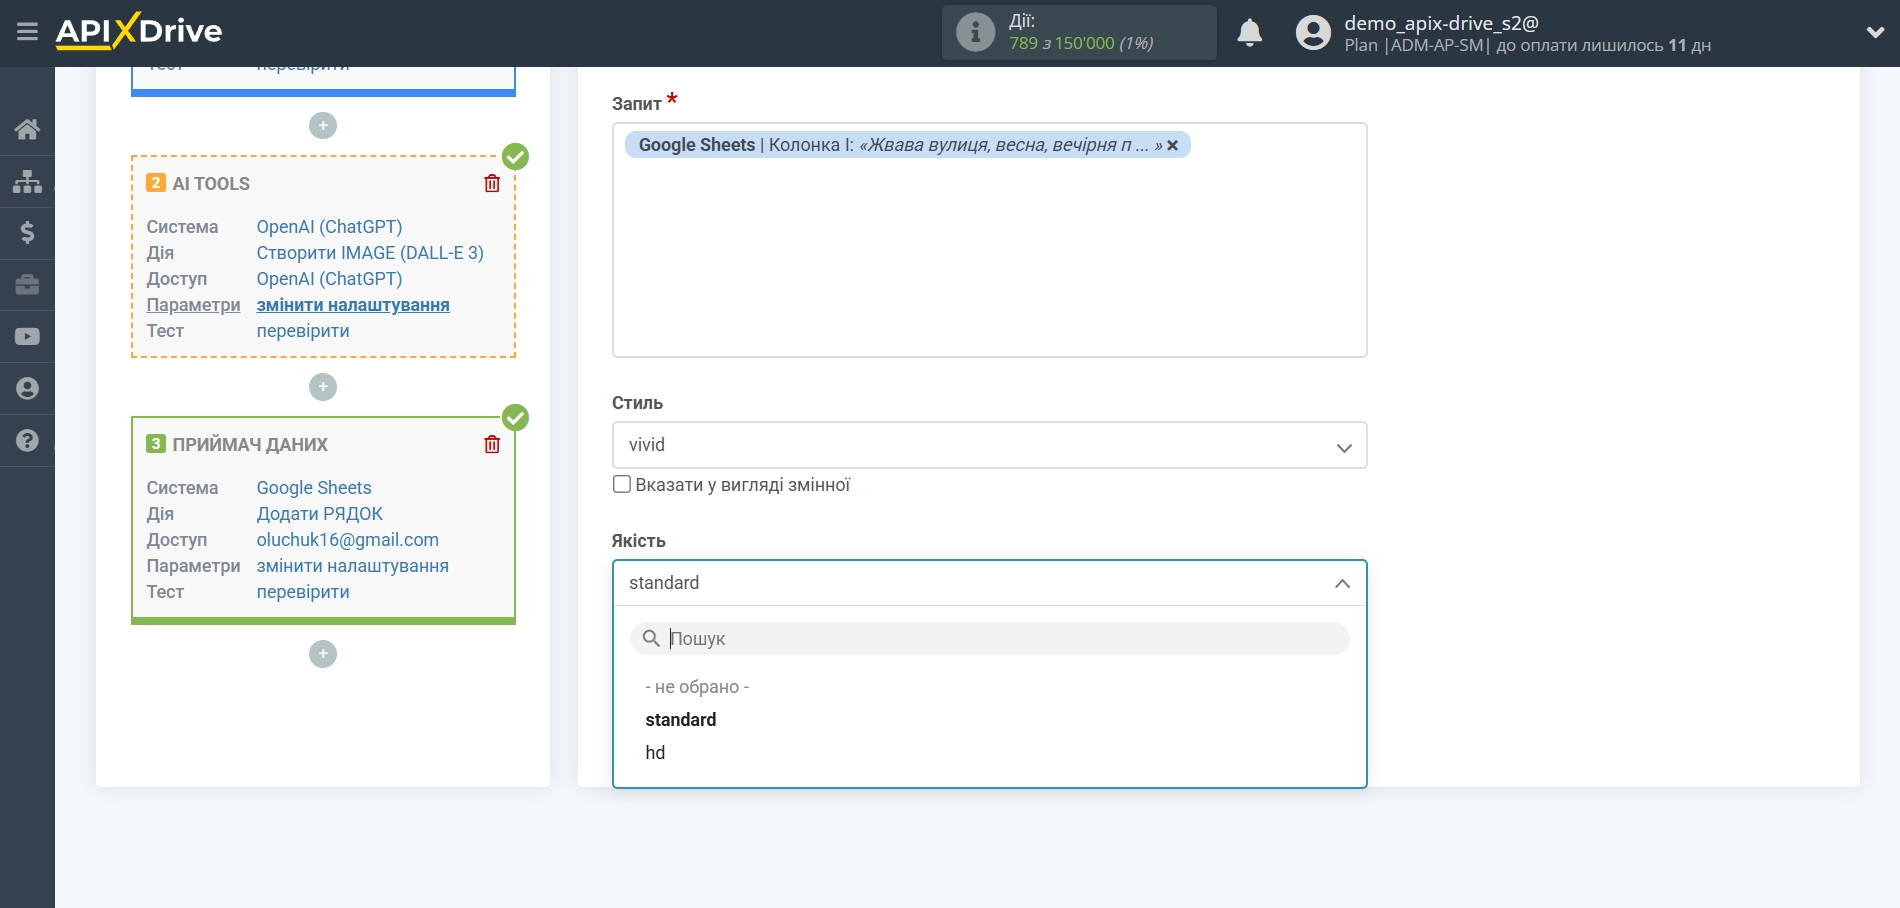
Task: Open the Стиль dropdown showing vivid
Action: [x=989, y=445]
